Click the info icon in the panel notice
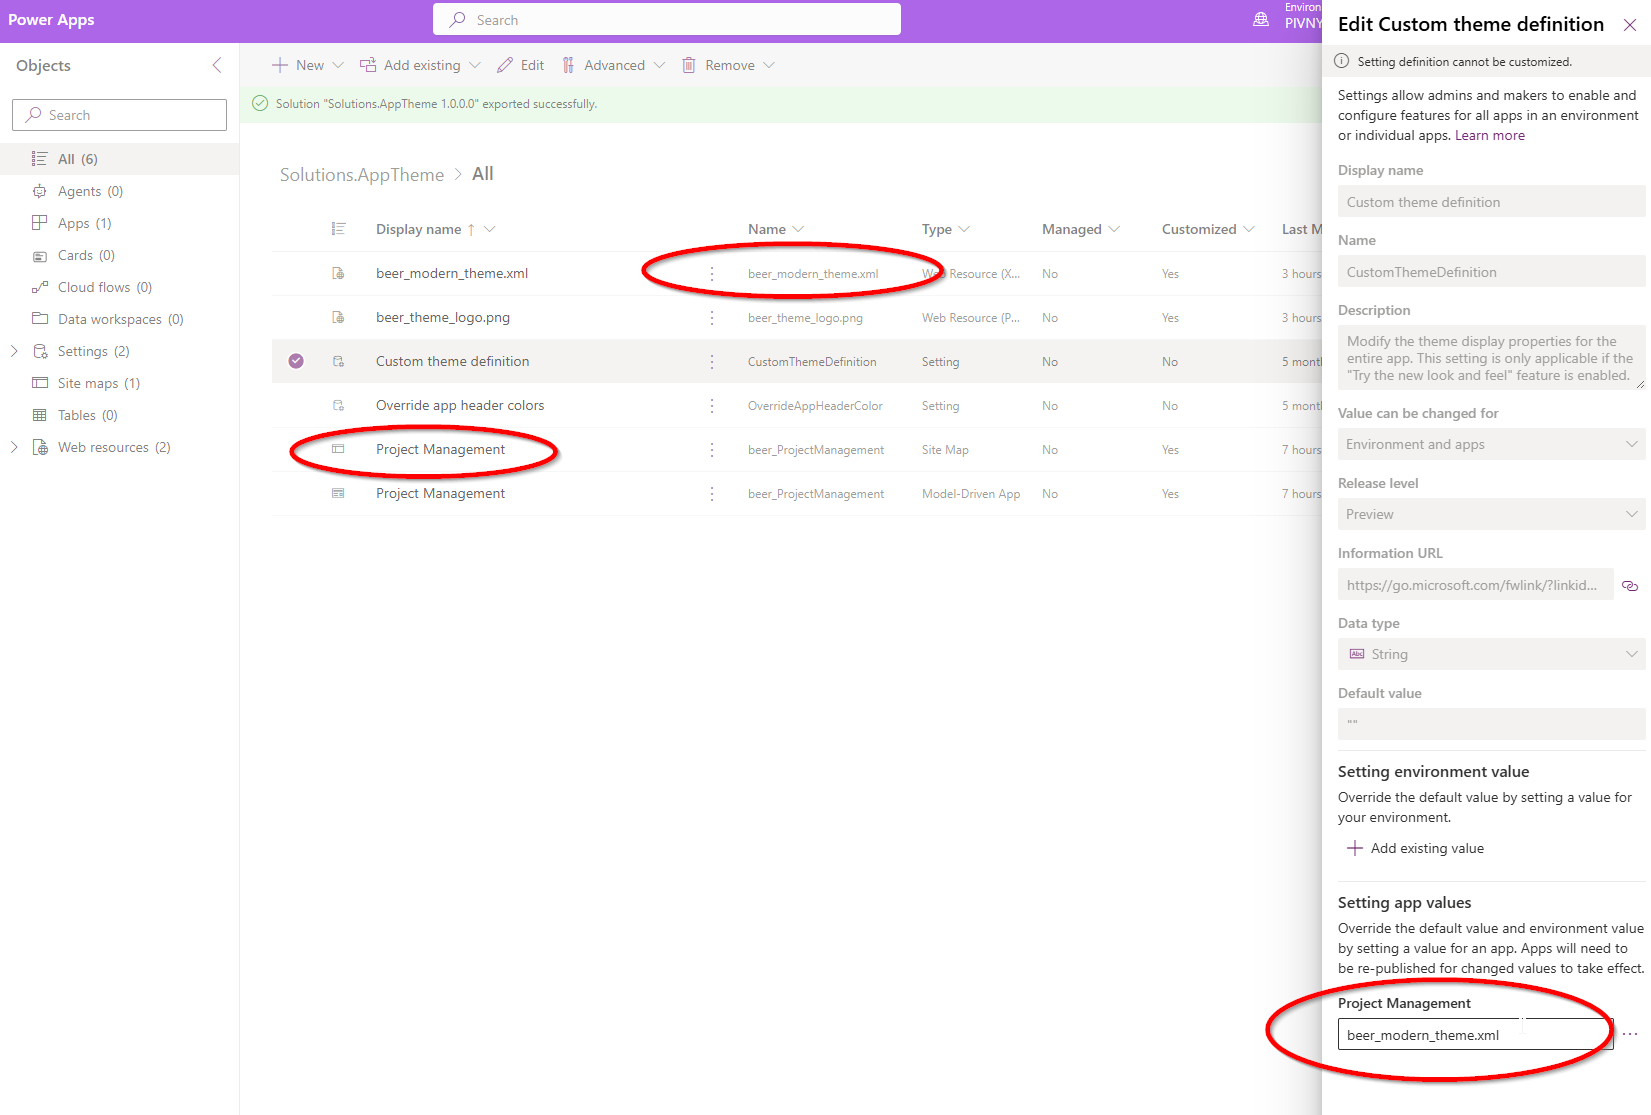 pos(1342,61)
